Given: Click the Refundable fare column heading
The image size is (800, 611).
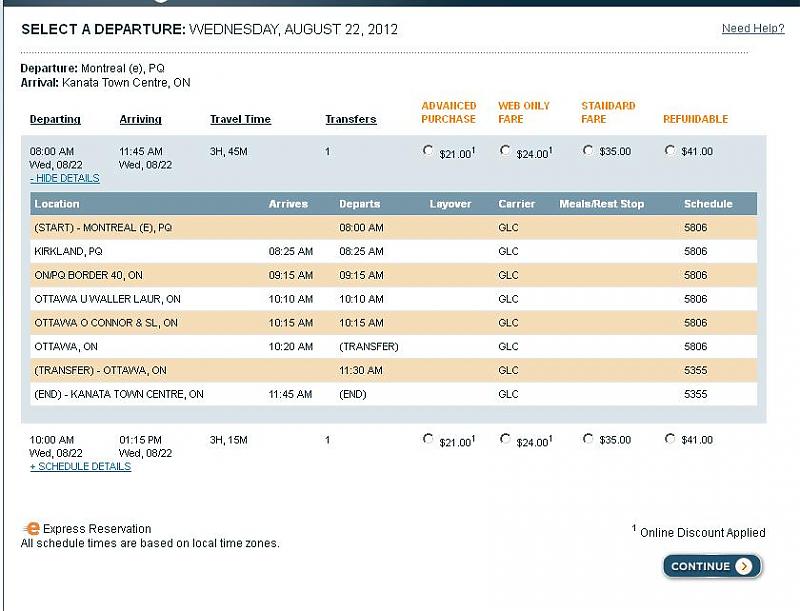Looking at the screenshot, I should click(695, 119).
